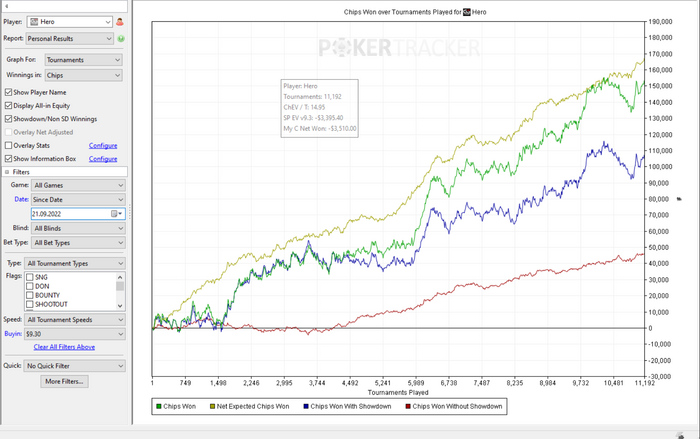Open the calendar picker in date field
Image resolution: width=700 pixels, height=439 pixels.
tap(116, 214)
